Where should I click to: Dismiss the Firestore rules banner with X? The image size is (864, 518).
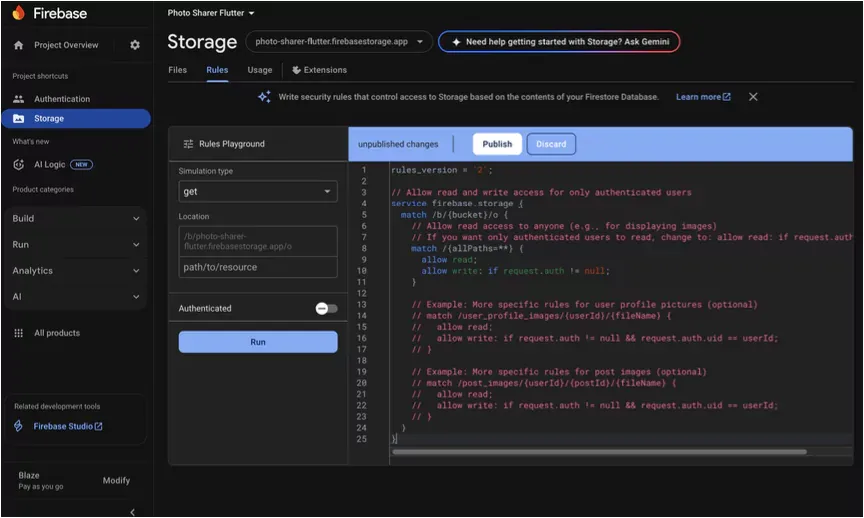[x=753, y=97]
